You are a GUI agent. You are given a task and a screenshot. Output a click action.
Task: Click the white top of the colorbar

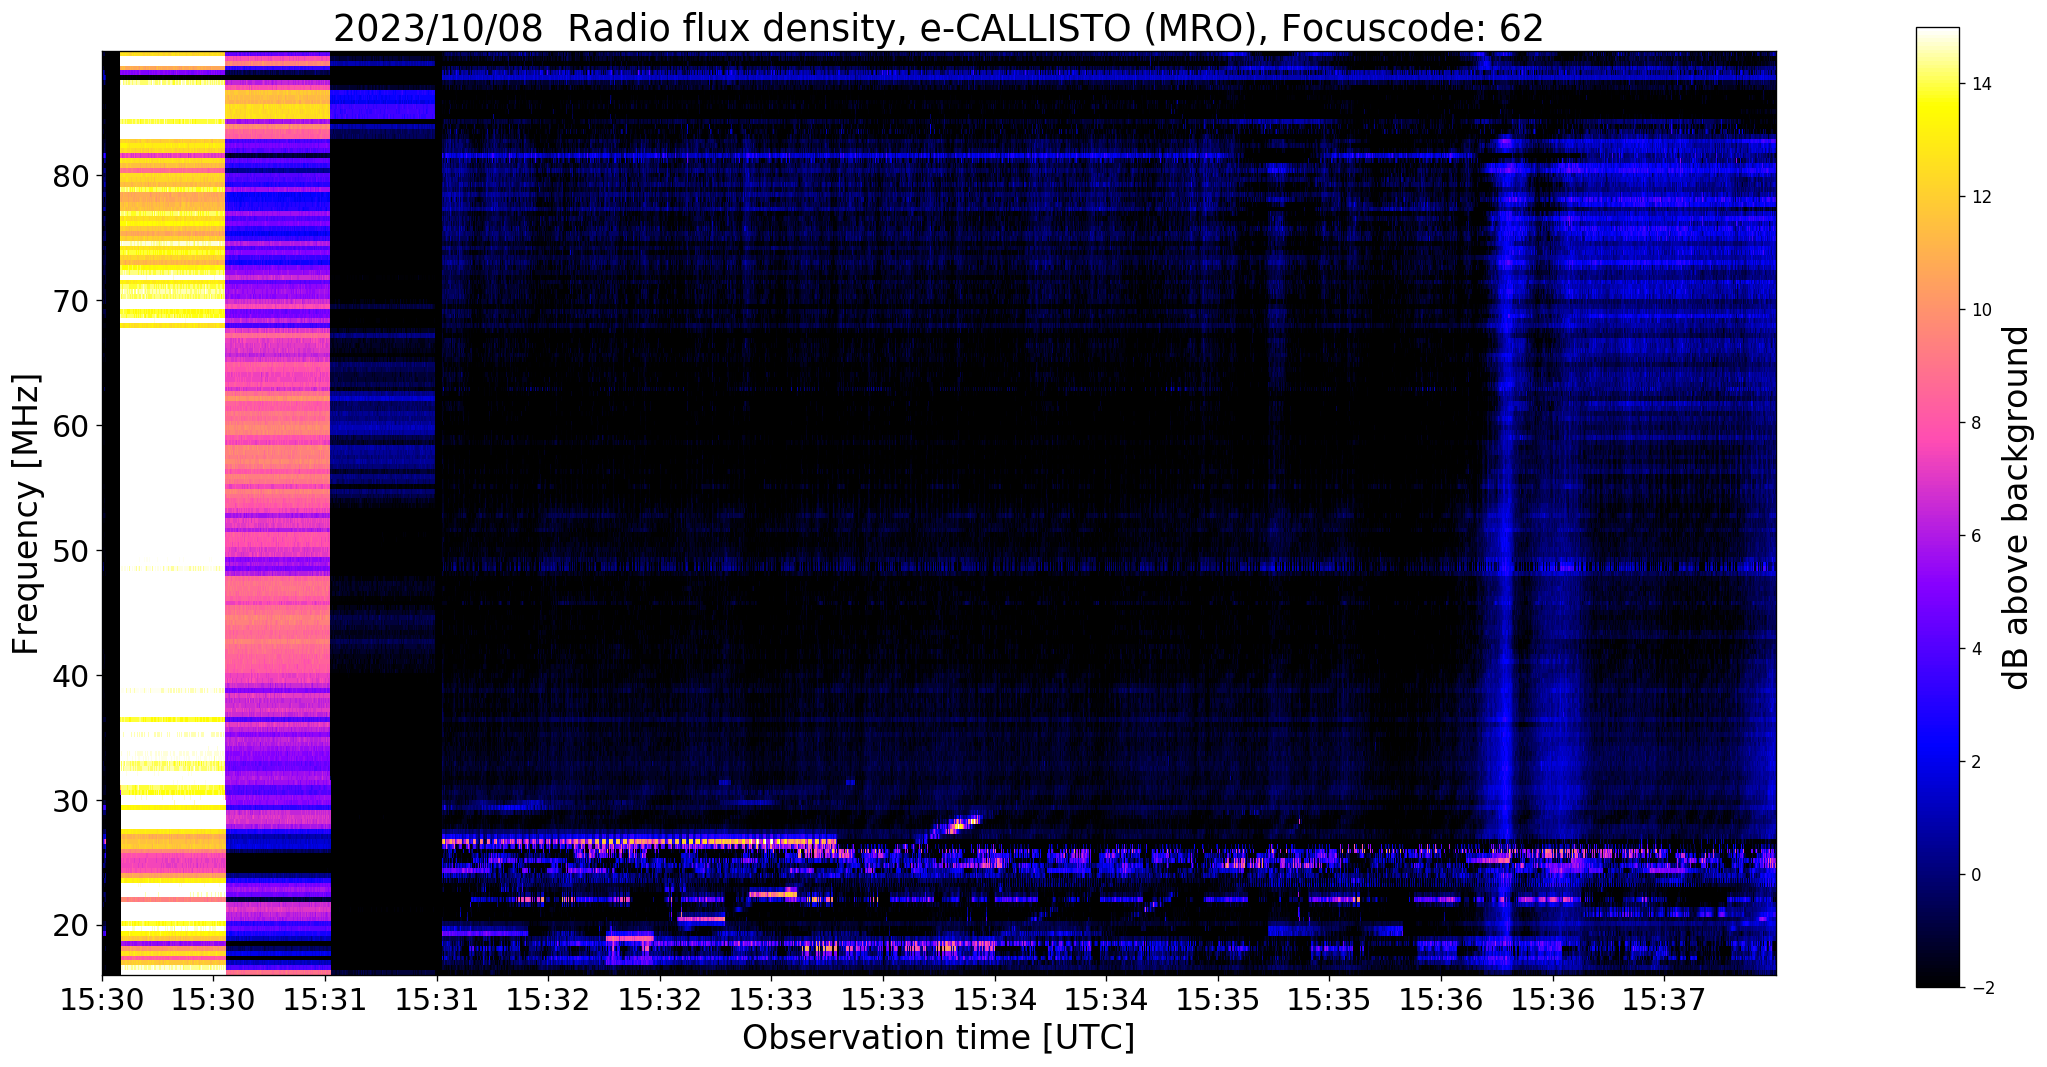tap(1937, 40)
